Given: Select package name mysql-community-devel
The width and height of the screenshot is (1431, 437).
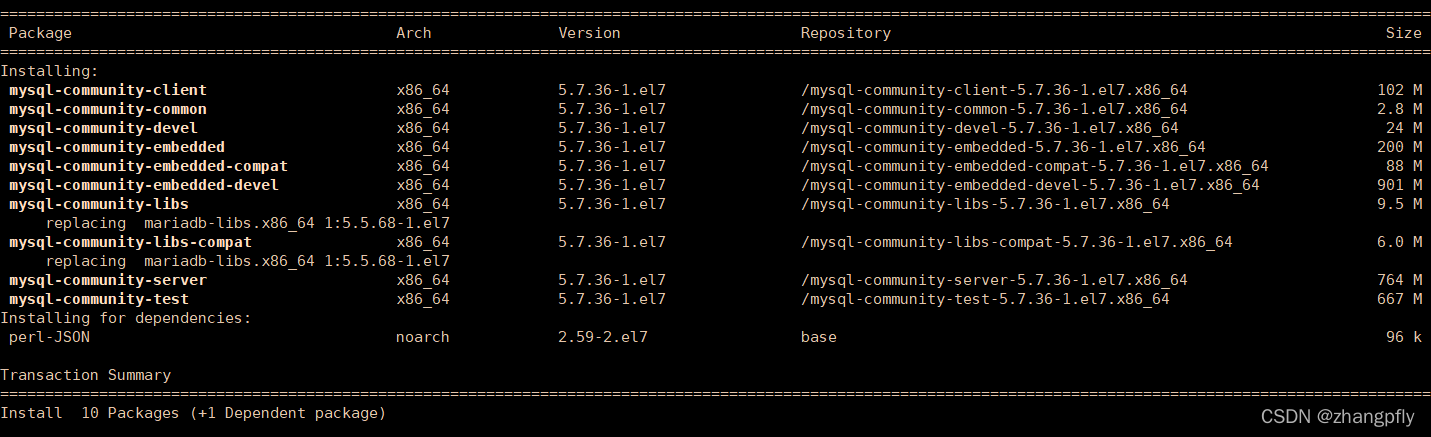Looking at the screenshot, I should [103, 128].
